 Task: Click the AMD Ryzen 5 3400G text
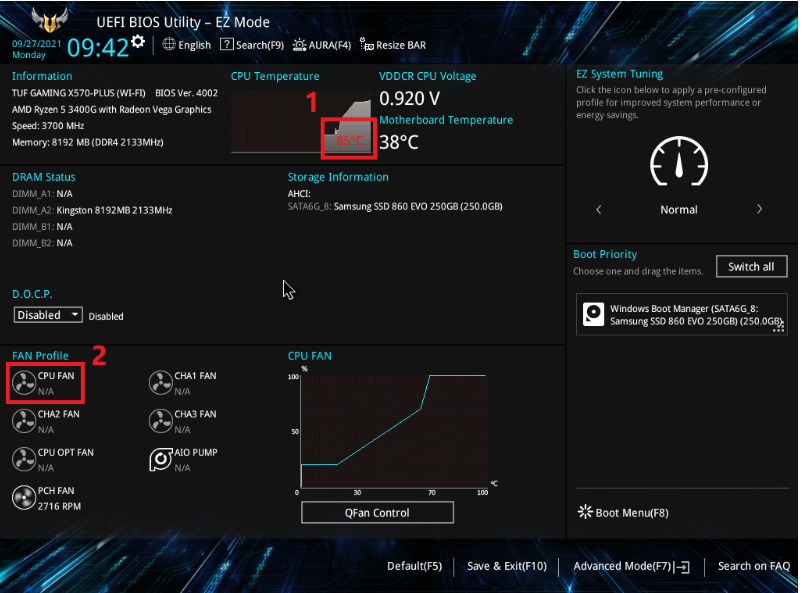click(x=111, y=110)
